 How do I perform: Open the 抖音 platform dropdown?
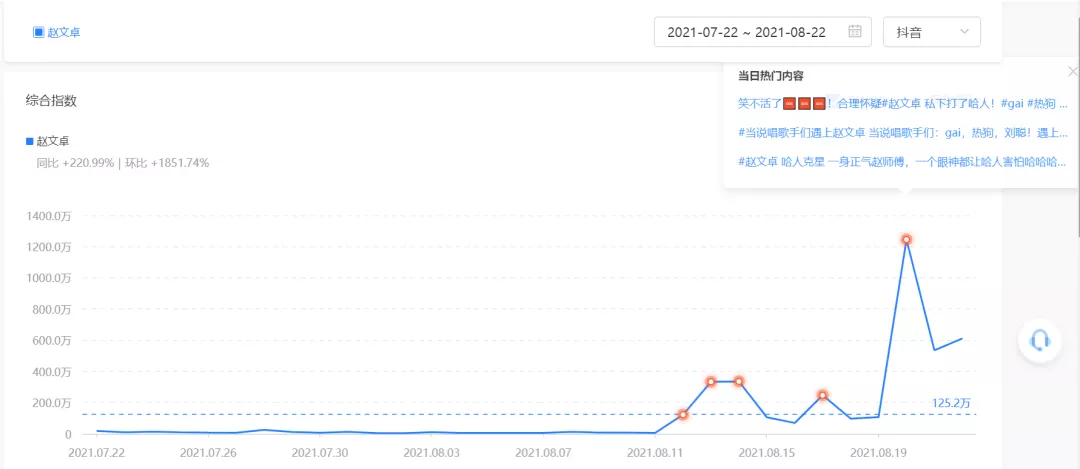coord(931,32)
